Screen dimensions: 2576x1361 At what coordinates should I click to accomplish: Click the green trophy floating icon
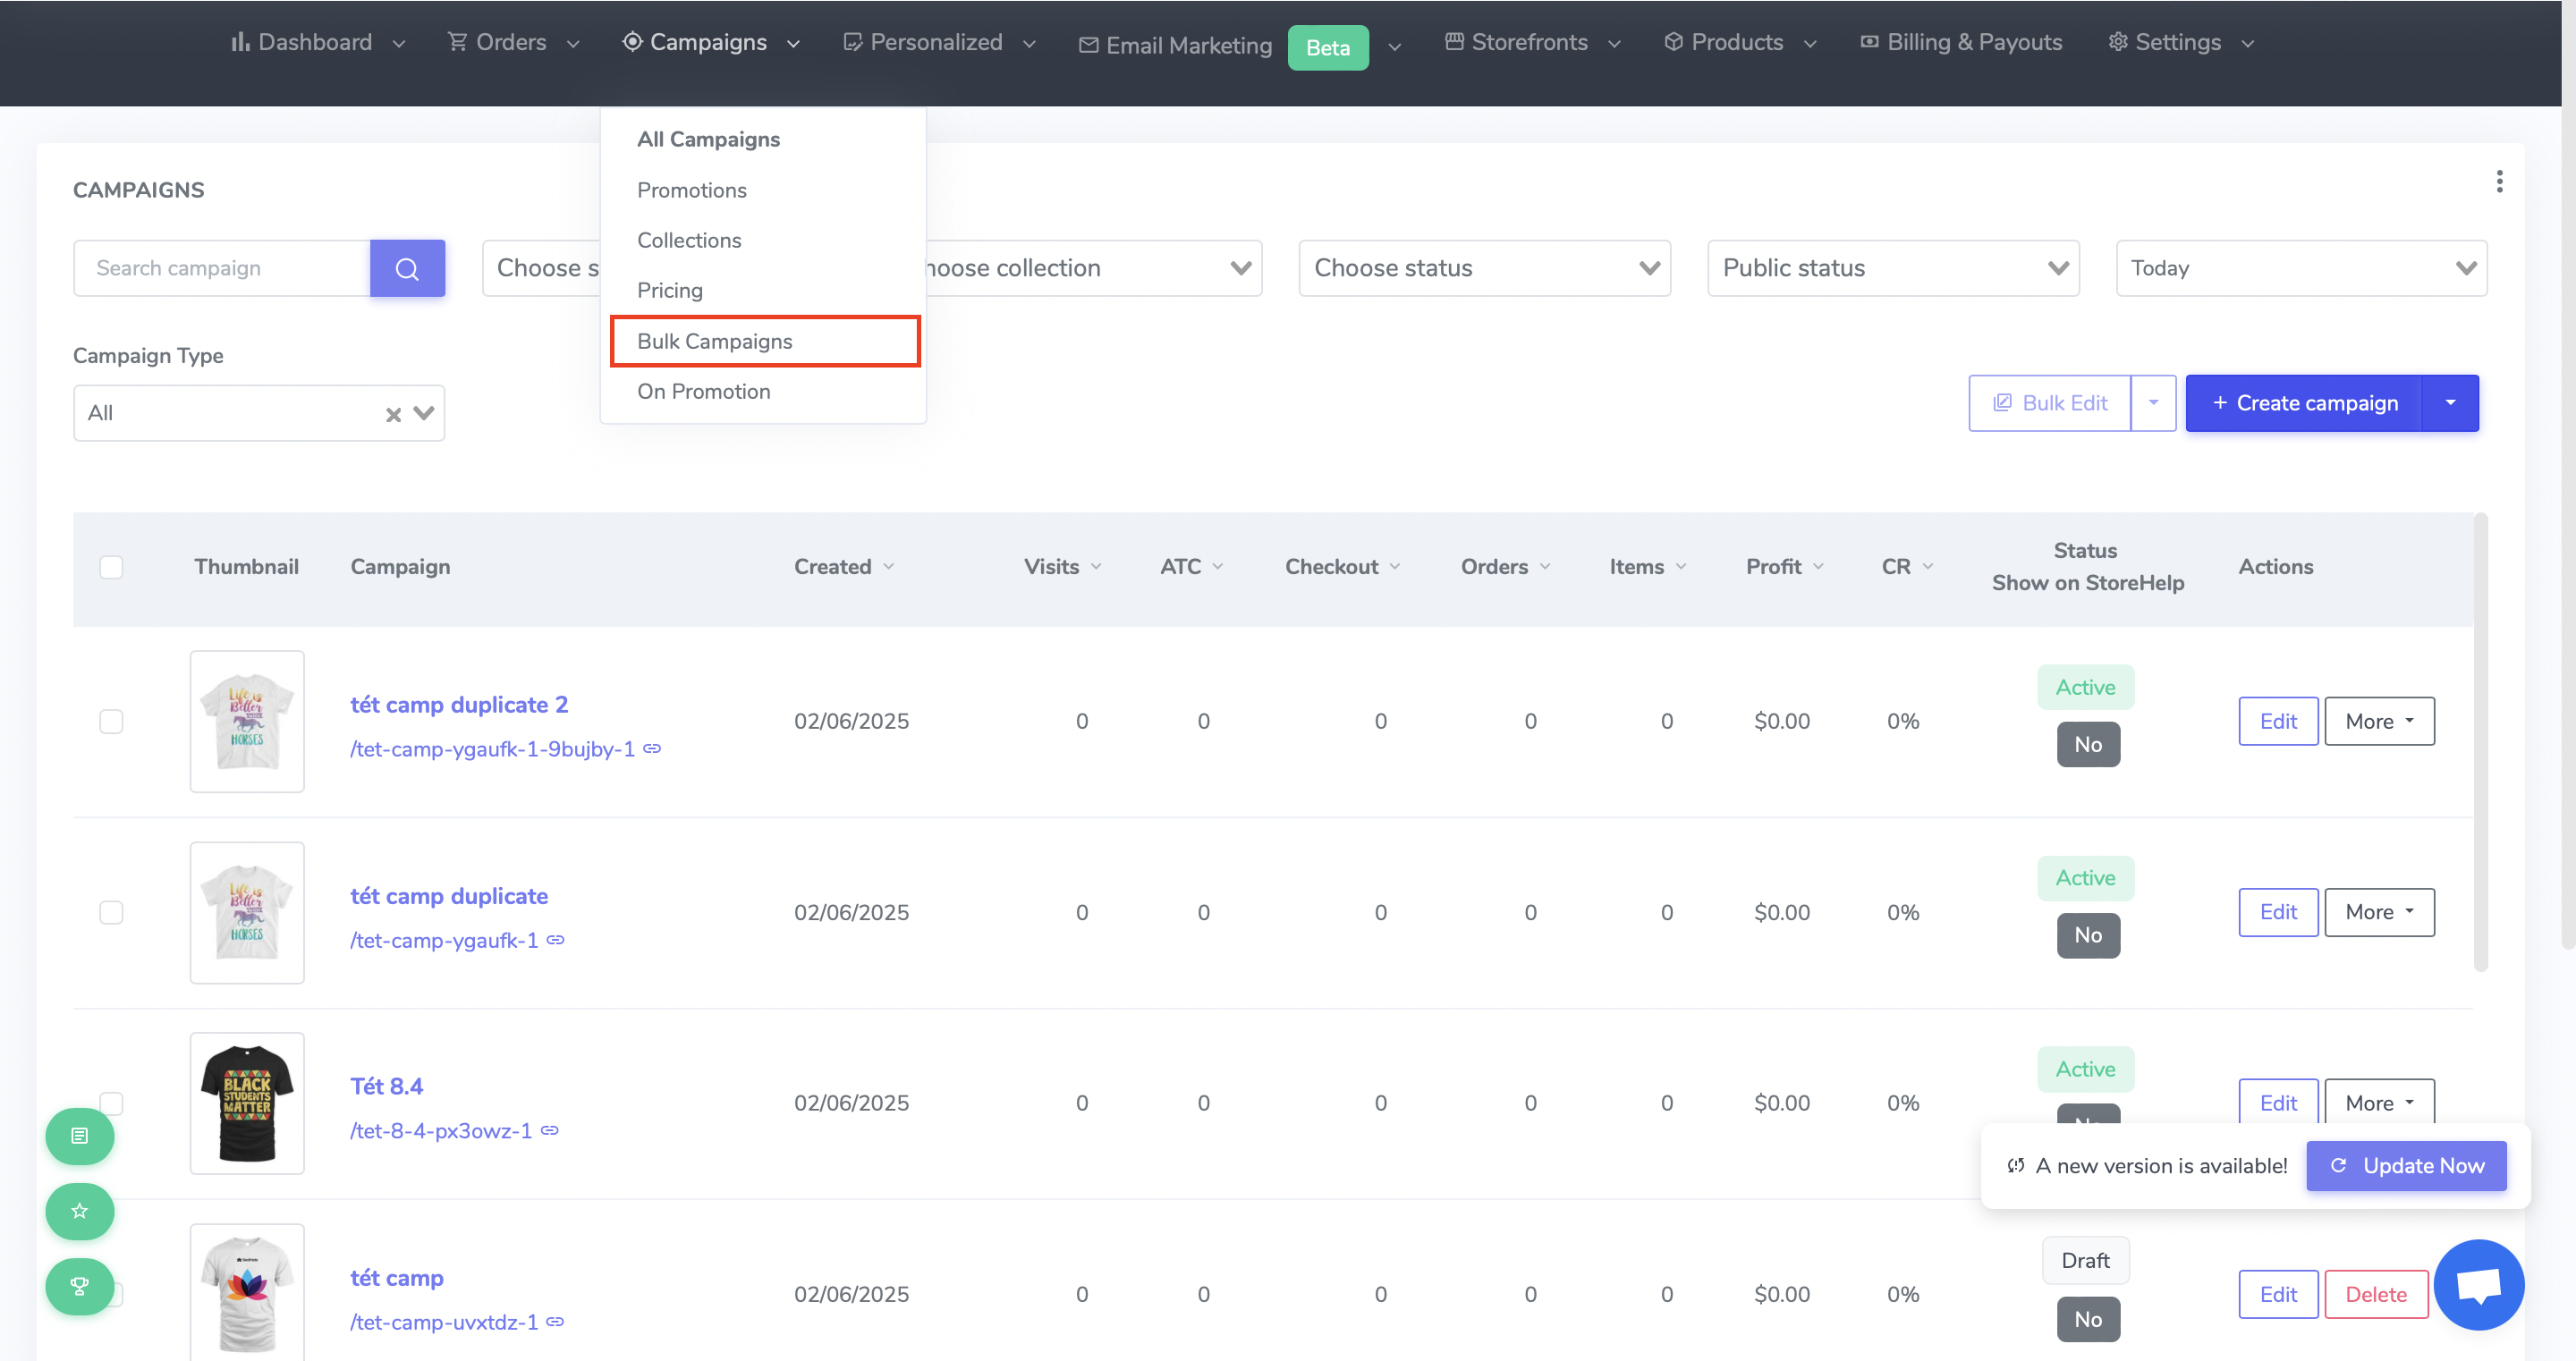coord(80,1286)
